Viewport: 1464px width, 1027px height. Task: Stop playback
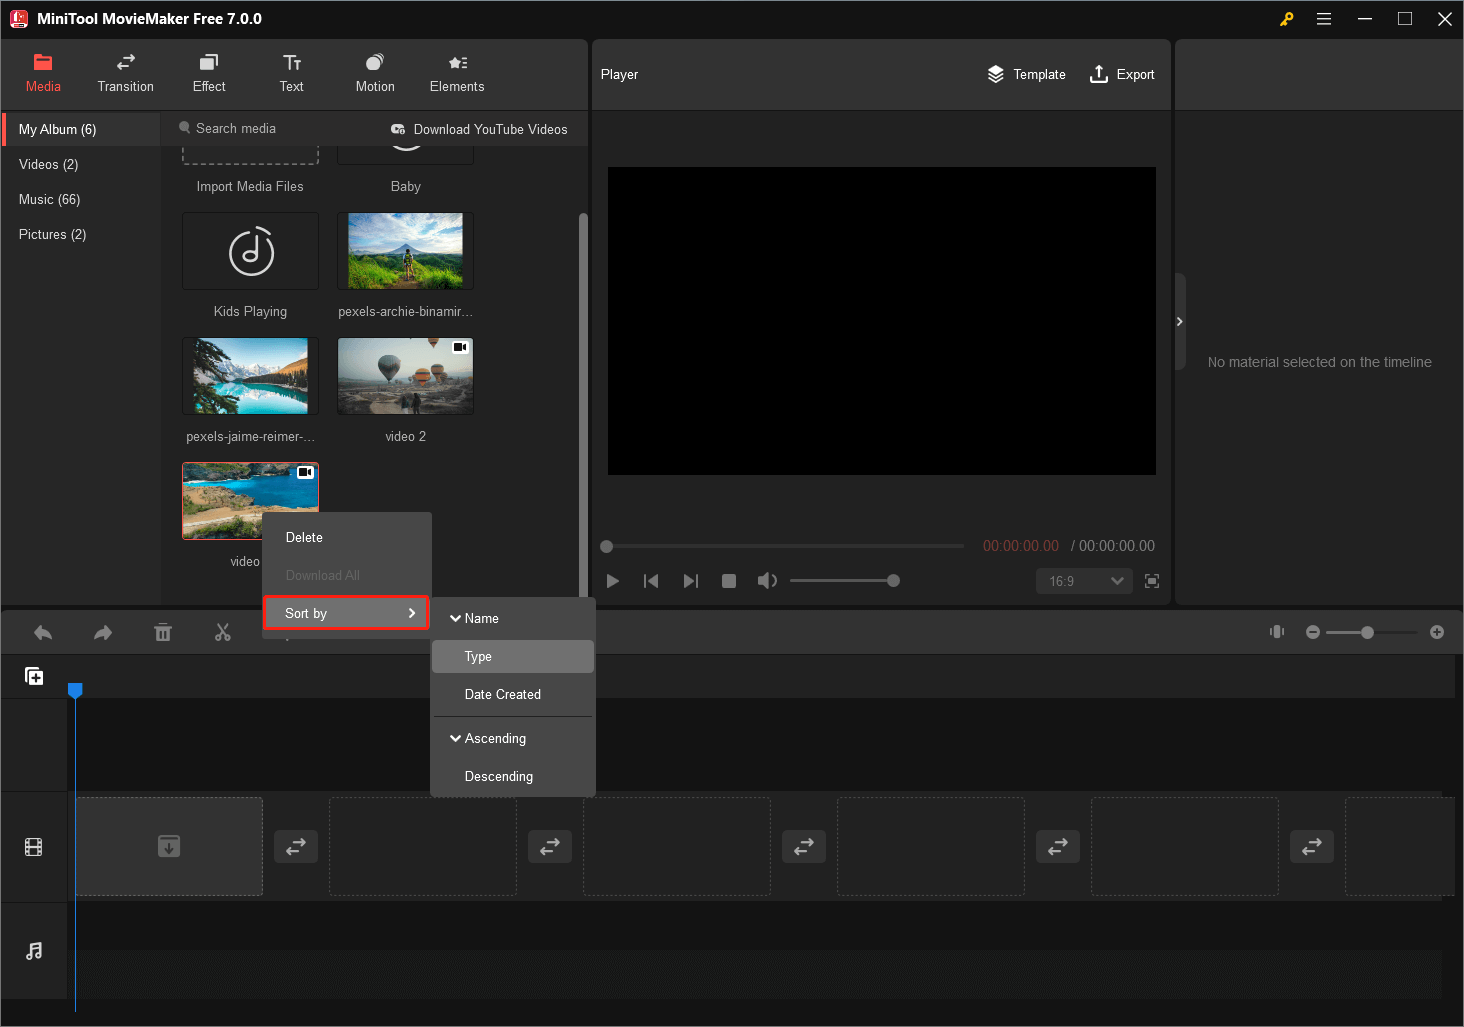729,581
